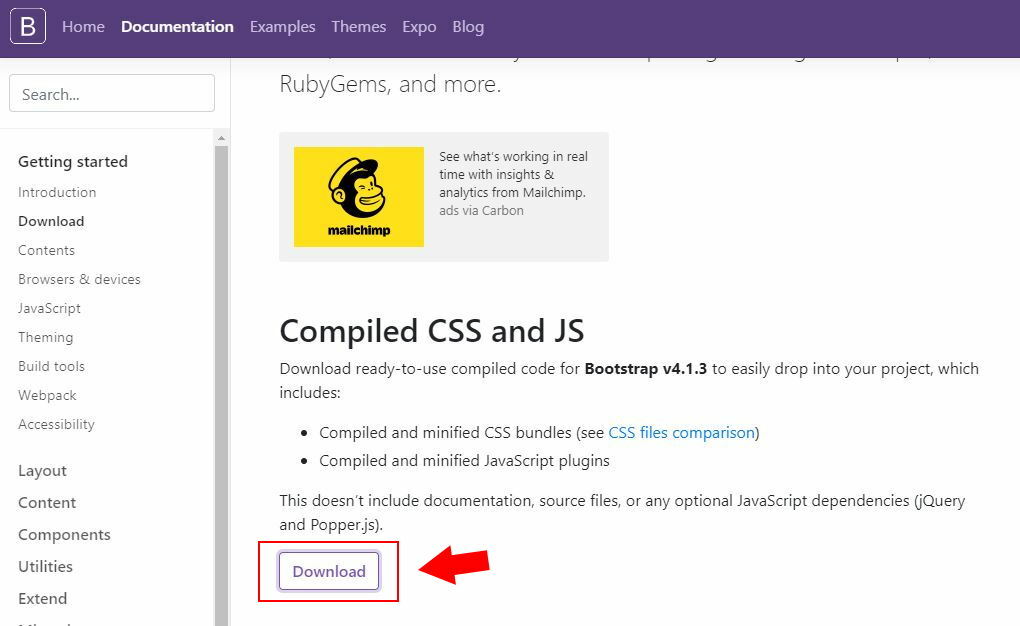Open the Contents documentation page
The width and height of the screenshot is (1020, 626).
tap(45, 250)
